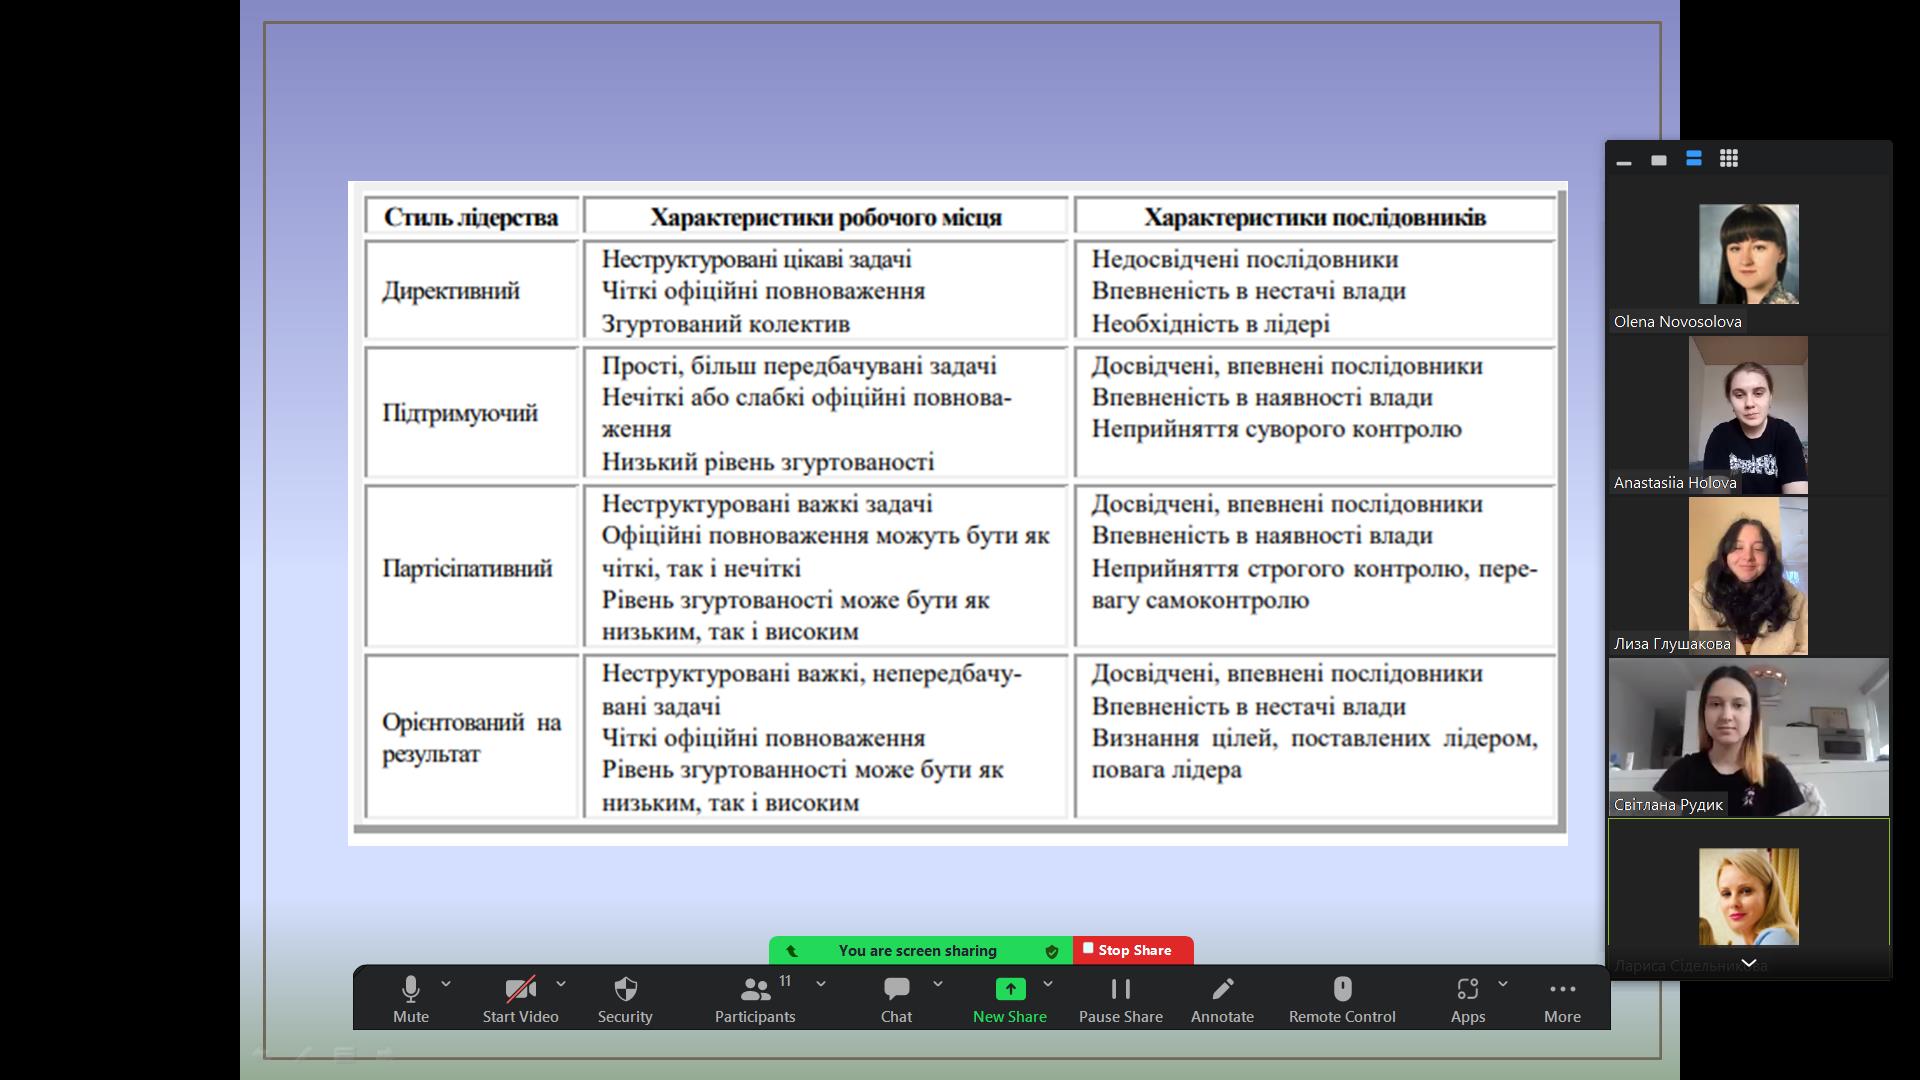Select Світлана Рудик's video tile

click(1748, 737)
